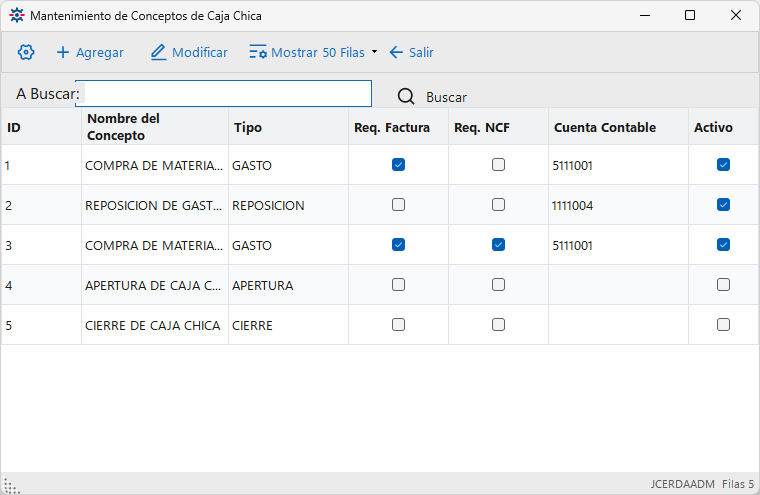Select the REPOSICION DE GAST... name cell

[x=155, y=205]
